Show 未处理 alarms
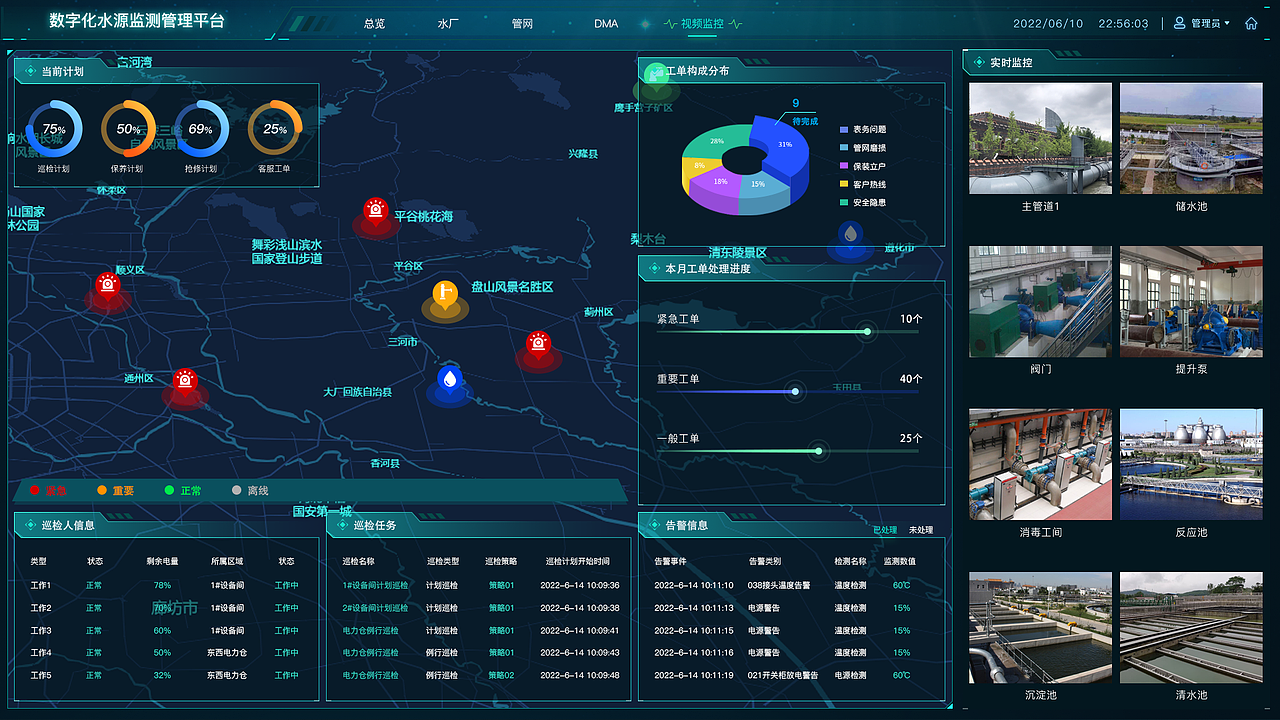The height and width of the screenshot is (720, 1280). pyautogui.click(x=921, y=530)
